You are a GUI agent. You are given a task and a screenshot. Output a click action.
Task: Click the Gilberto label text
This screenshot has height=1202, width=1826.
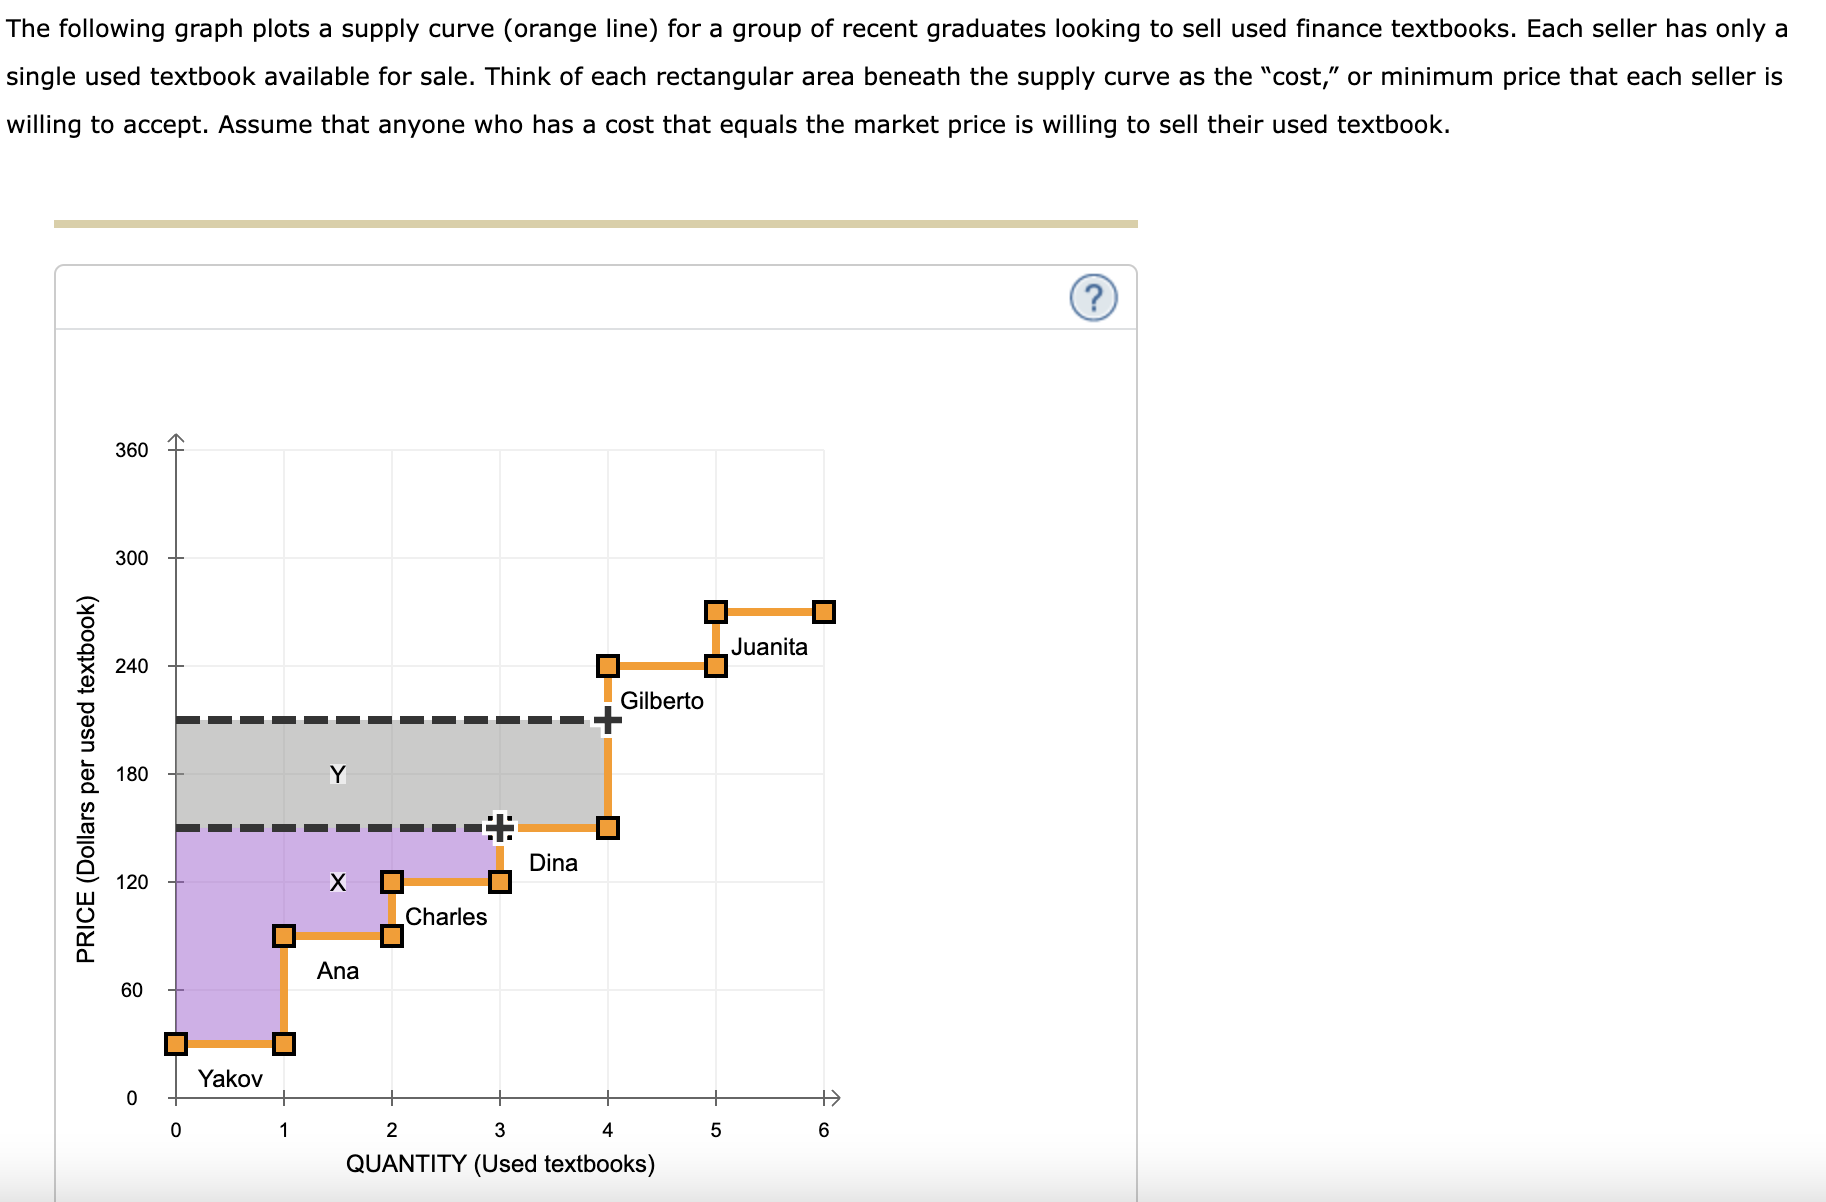663,701
